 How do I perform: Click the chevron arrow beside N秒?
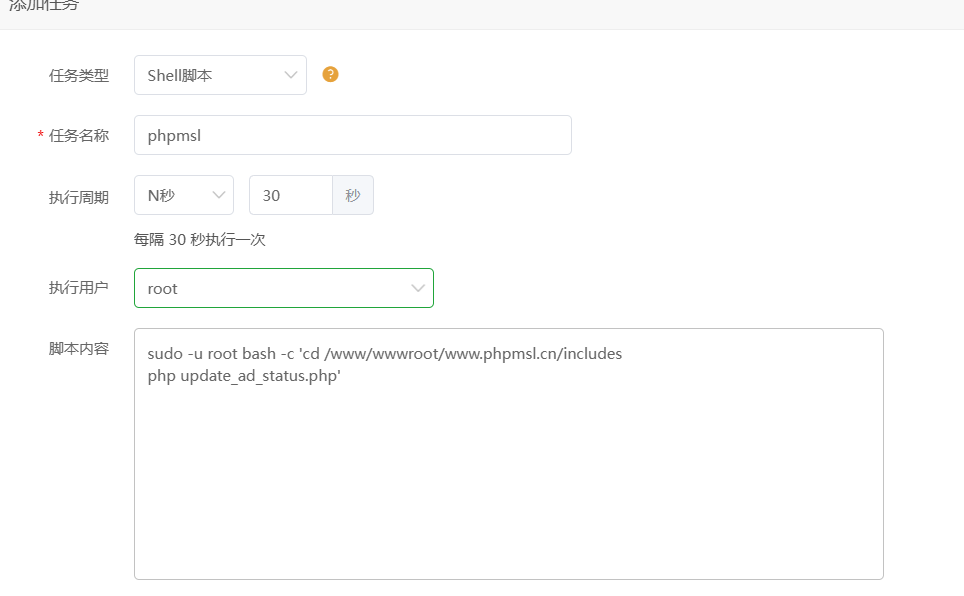pyautogui.click(x=218, y=195)
